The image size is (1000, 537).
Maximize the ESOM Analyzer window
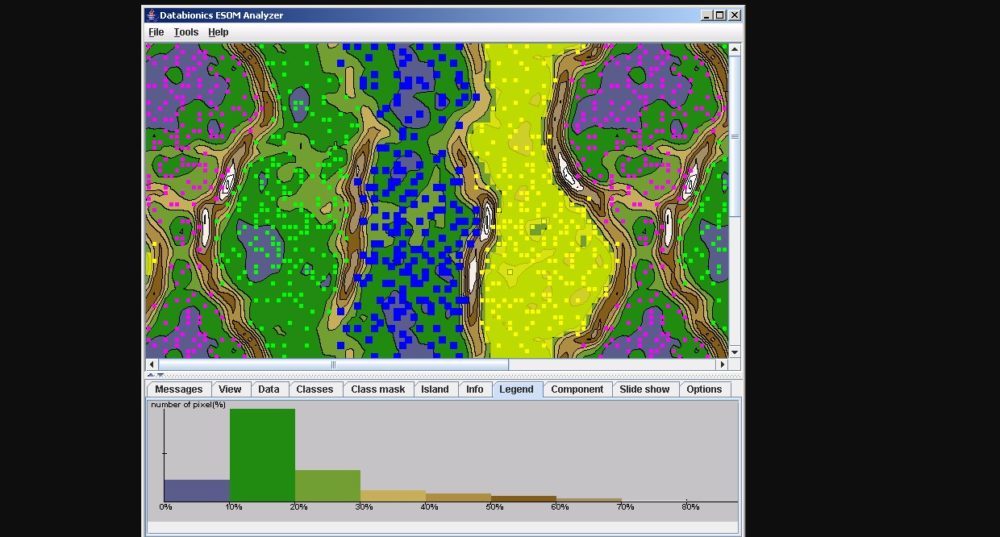click(x=720, y=15)
